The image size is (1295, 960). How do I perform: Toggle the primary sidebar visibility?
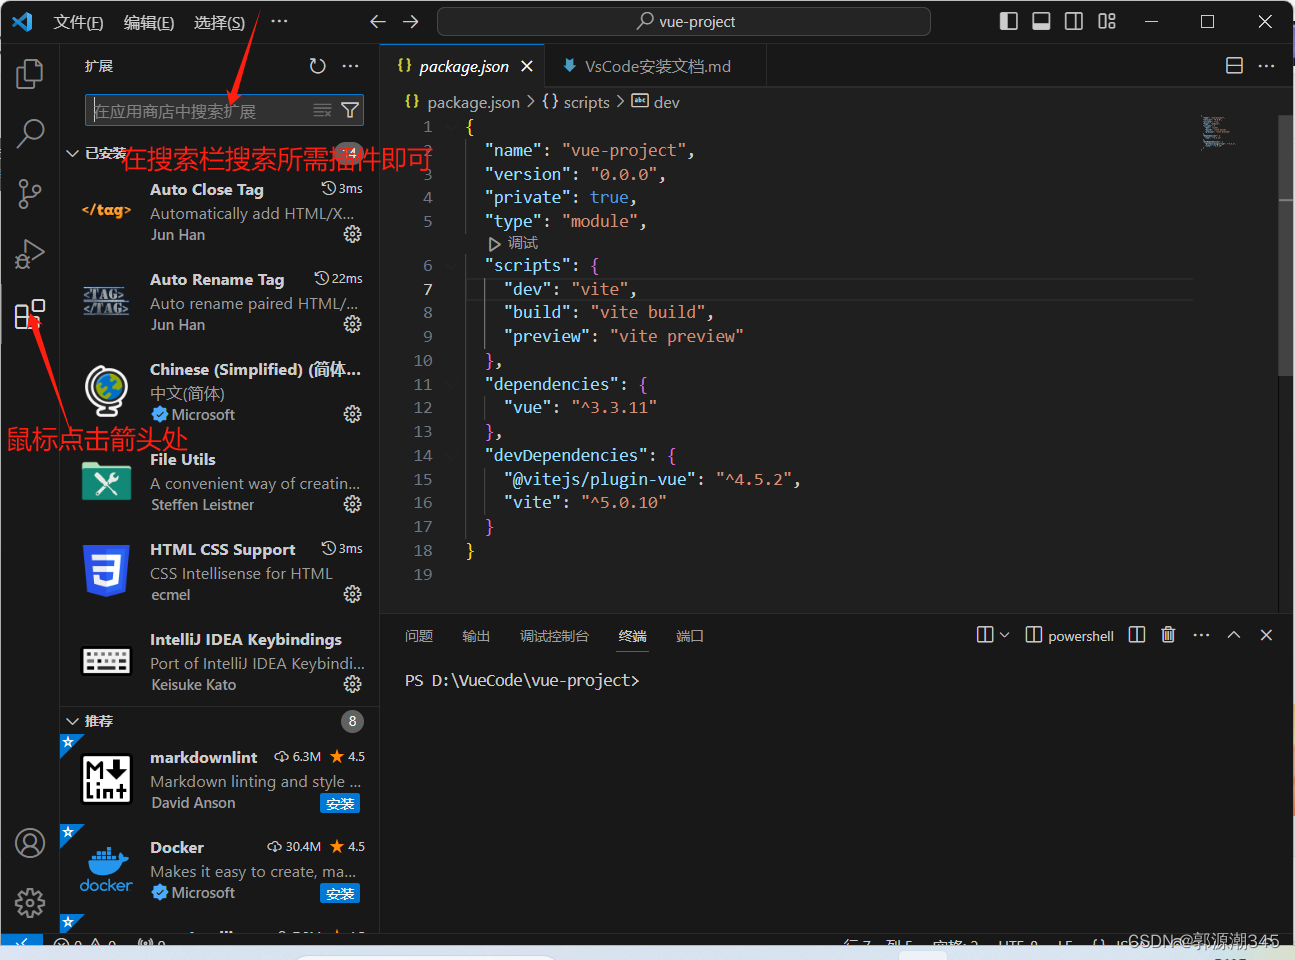[x=1009, y=20]
